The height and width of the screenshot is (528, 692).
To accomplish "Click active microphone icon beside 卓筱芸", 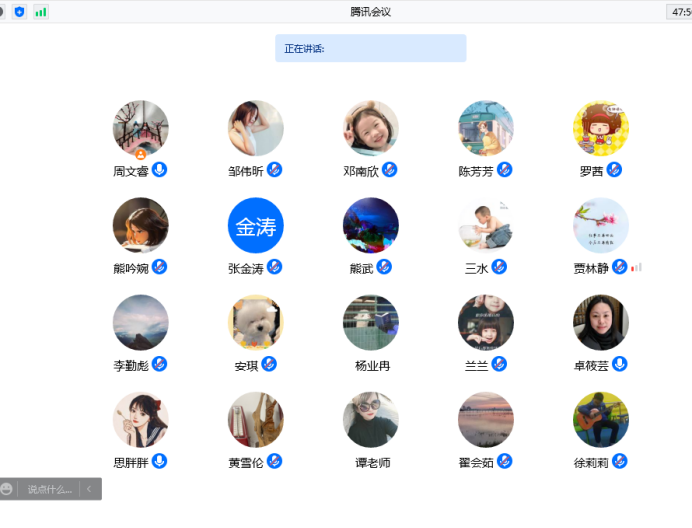I will pos(620,364).
